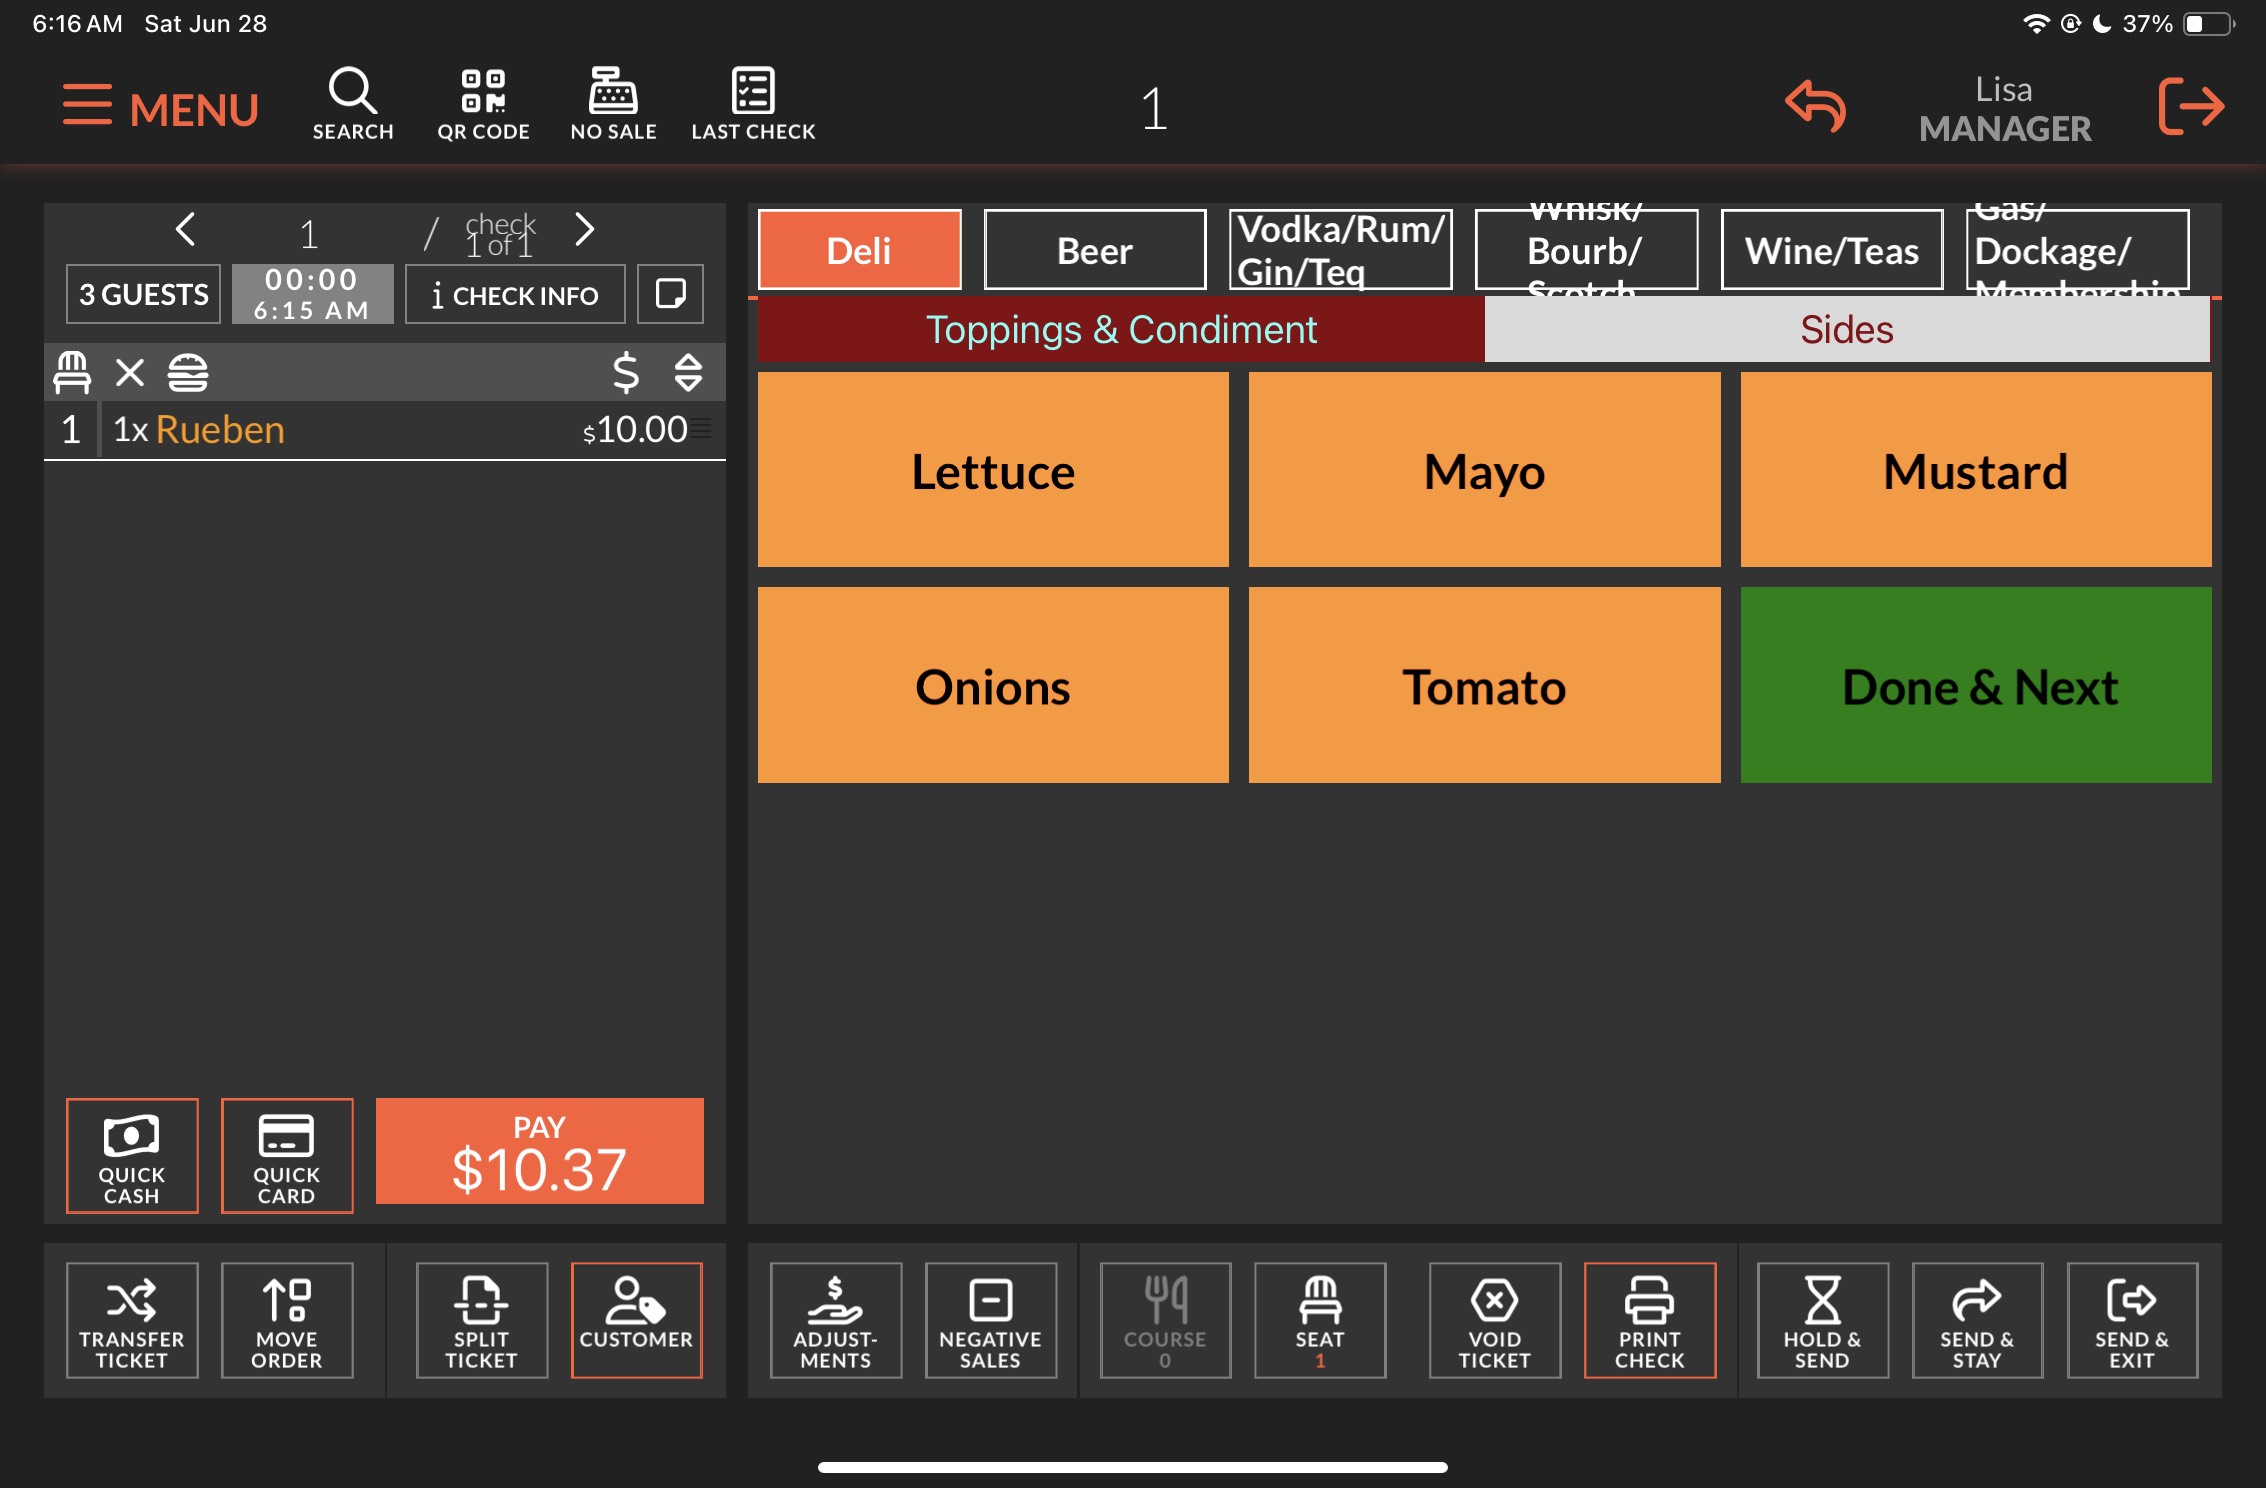Log out using the exit icon
Image resolution: width=2266 pixels, height=1488 pixels.
(x=2190, y=106)
